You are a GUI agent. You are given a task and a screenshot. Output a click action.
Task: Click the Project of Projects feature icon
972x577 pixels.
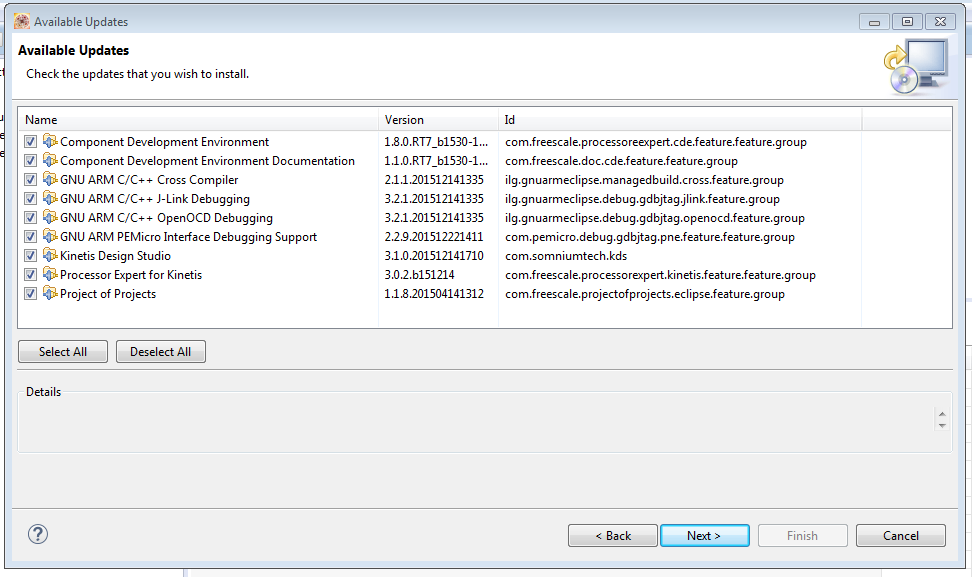pos(50,293)
